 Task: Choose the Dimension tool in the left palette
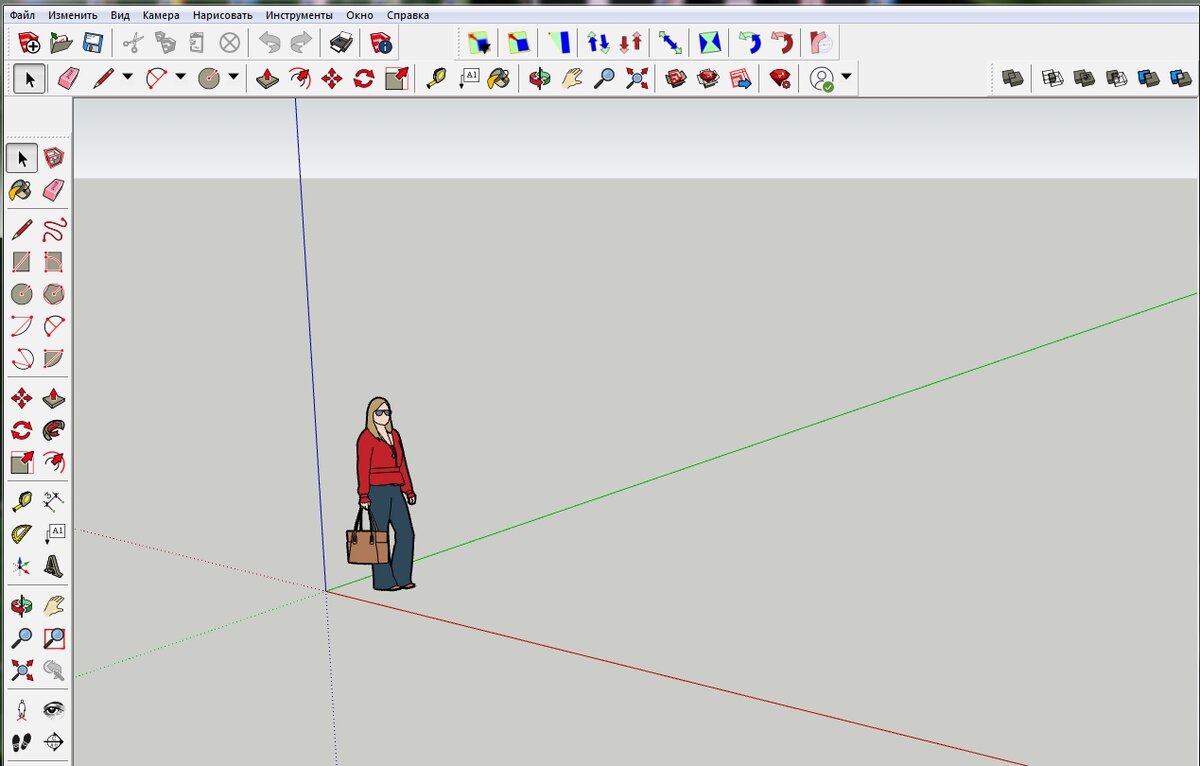tap(54, 502)
